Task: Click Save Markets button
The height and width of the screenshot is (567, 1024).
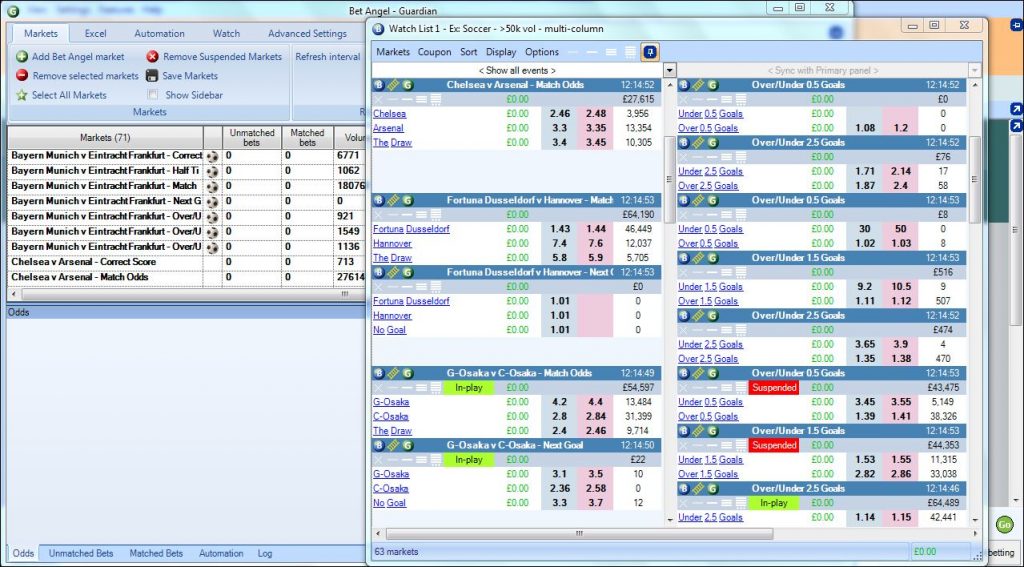Action: point(182,76)
